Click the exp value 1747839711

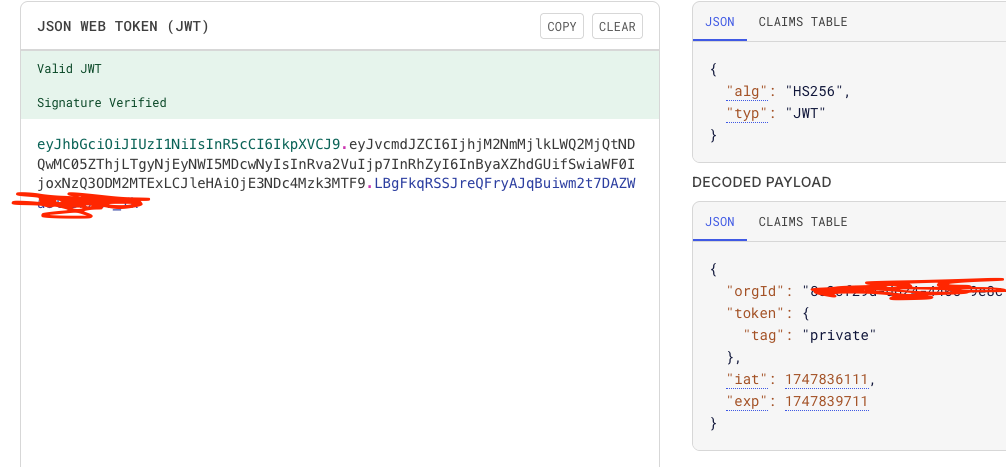point(826,402)
